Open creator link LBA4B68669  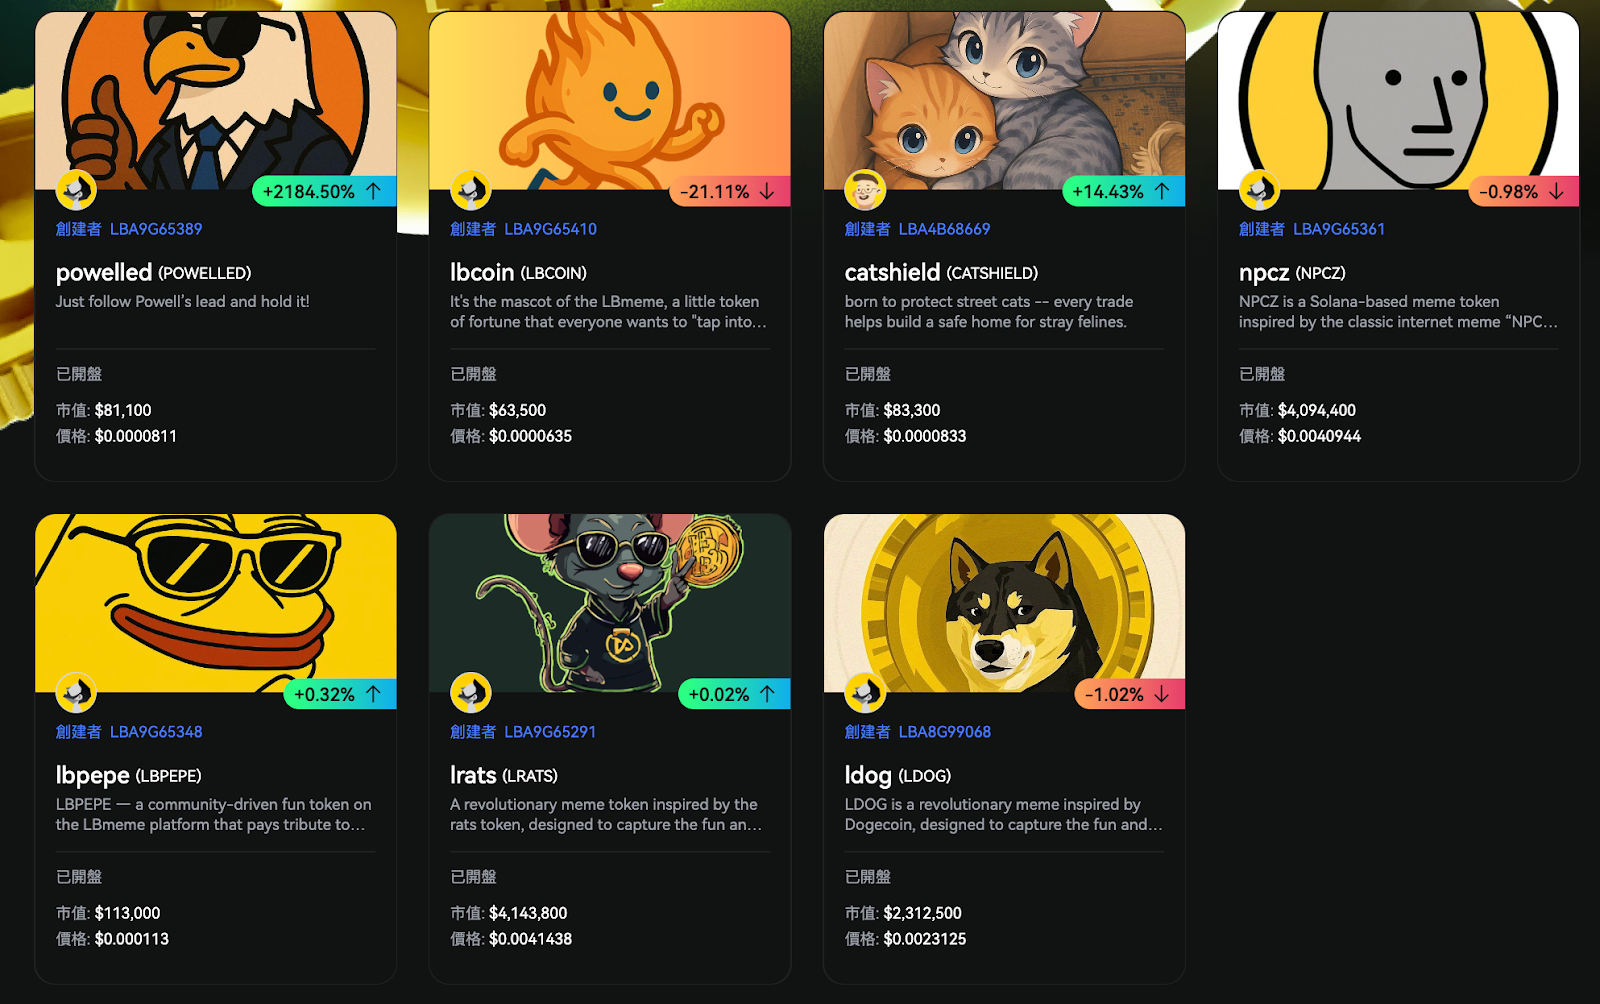944,229
